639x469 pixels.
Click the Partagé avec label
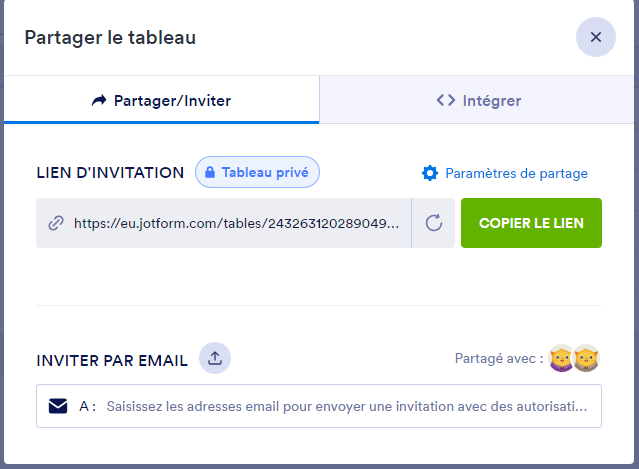pyautogui.click(x=498, y=358)
